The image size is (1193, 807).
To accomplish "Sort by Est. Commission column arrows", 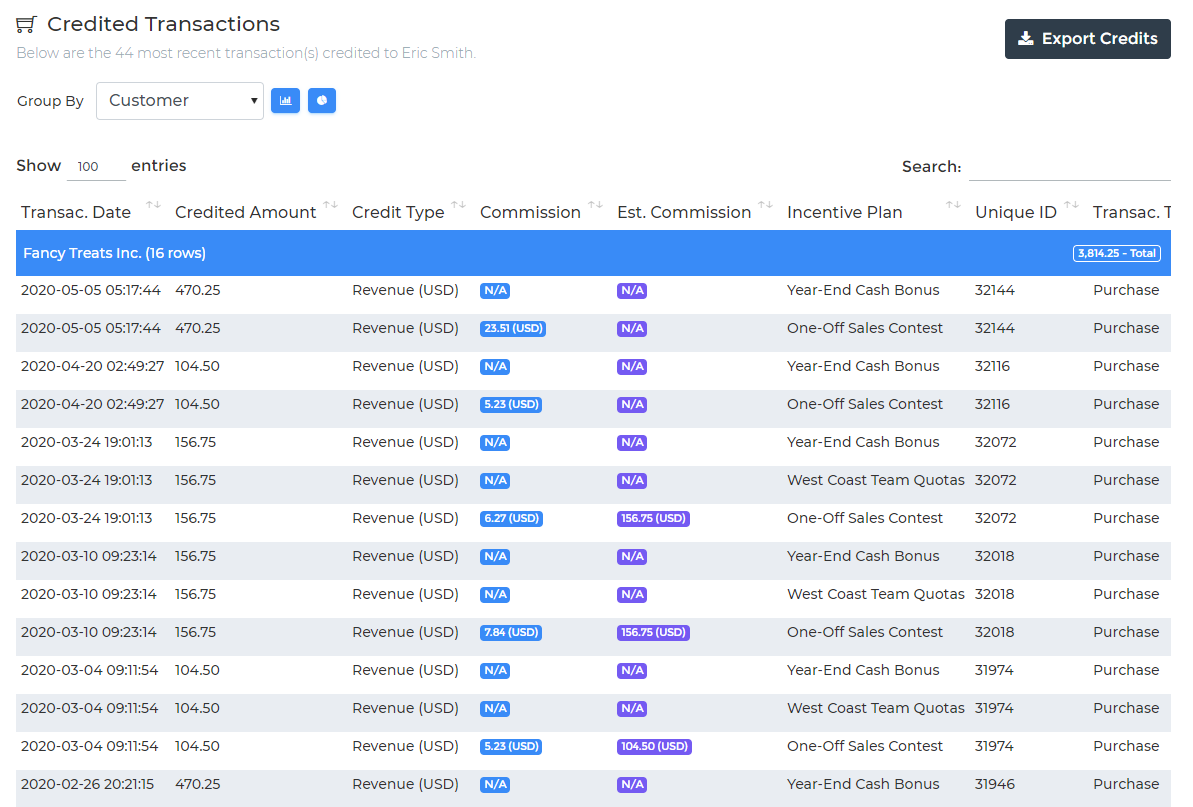I will (x=765, y=206).
